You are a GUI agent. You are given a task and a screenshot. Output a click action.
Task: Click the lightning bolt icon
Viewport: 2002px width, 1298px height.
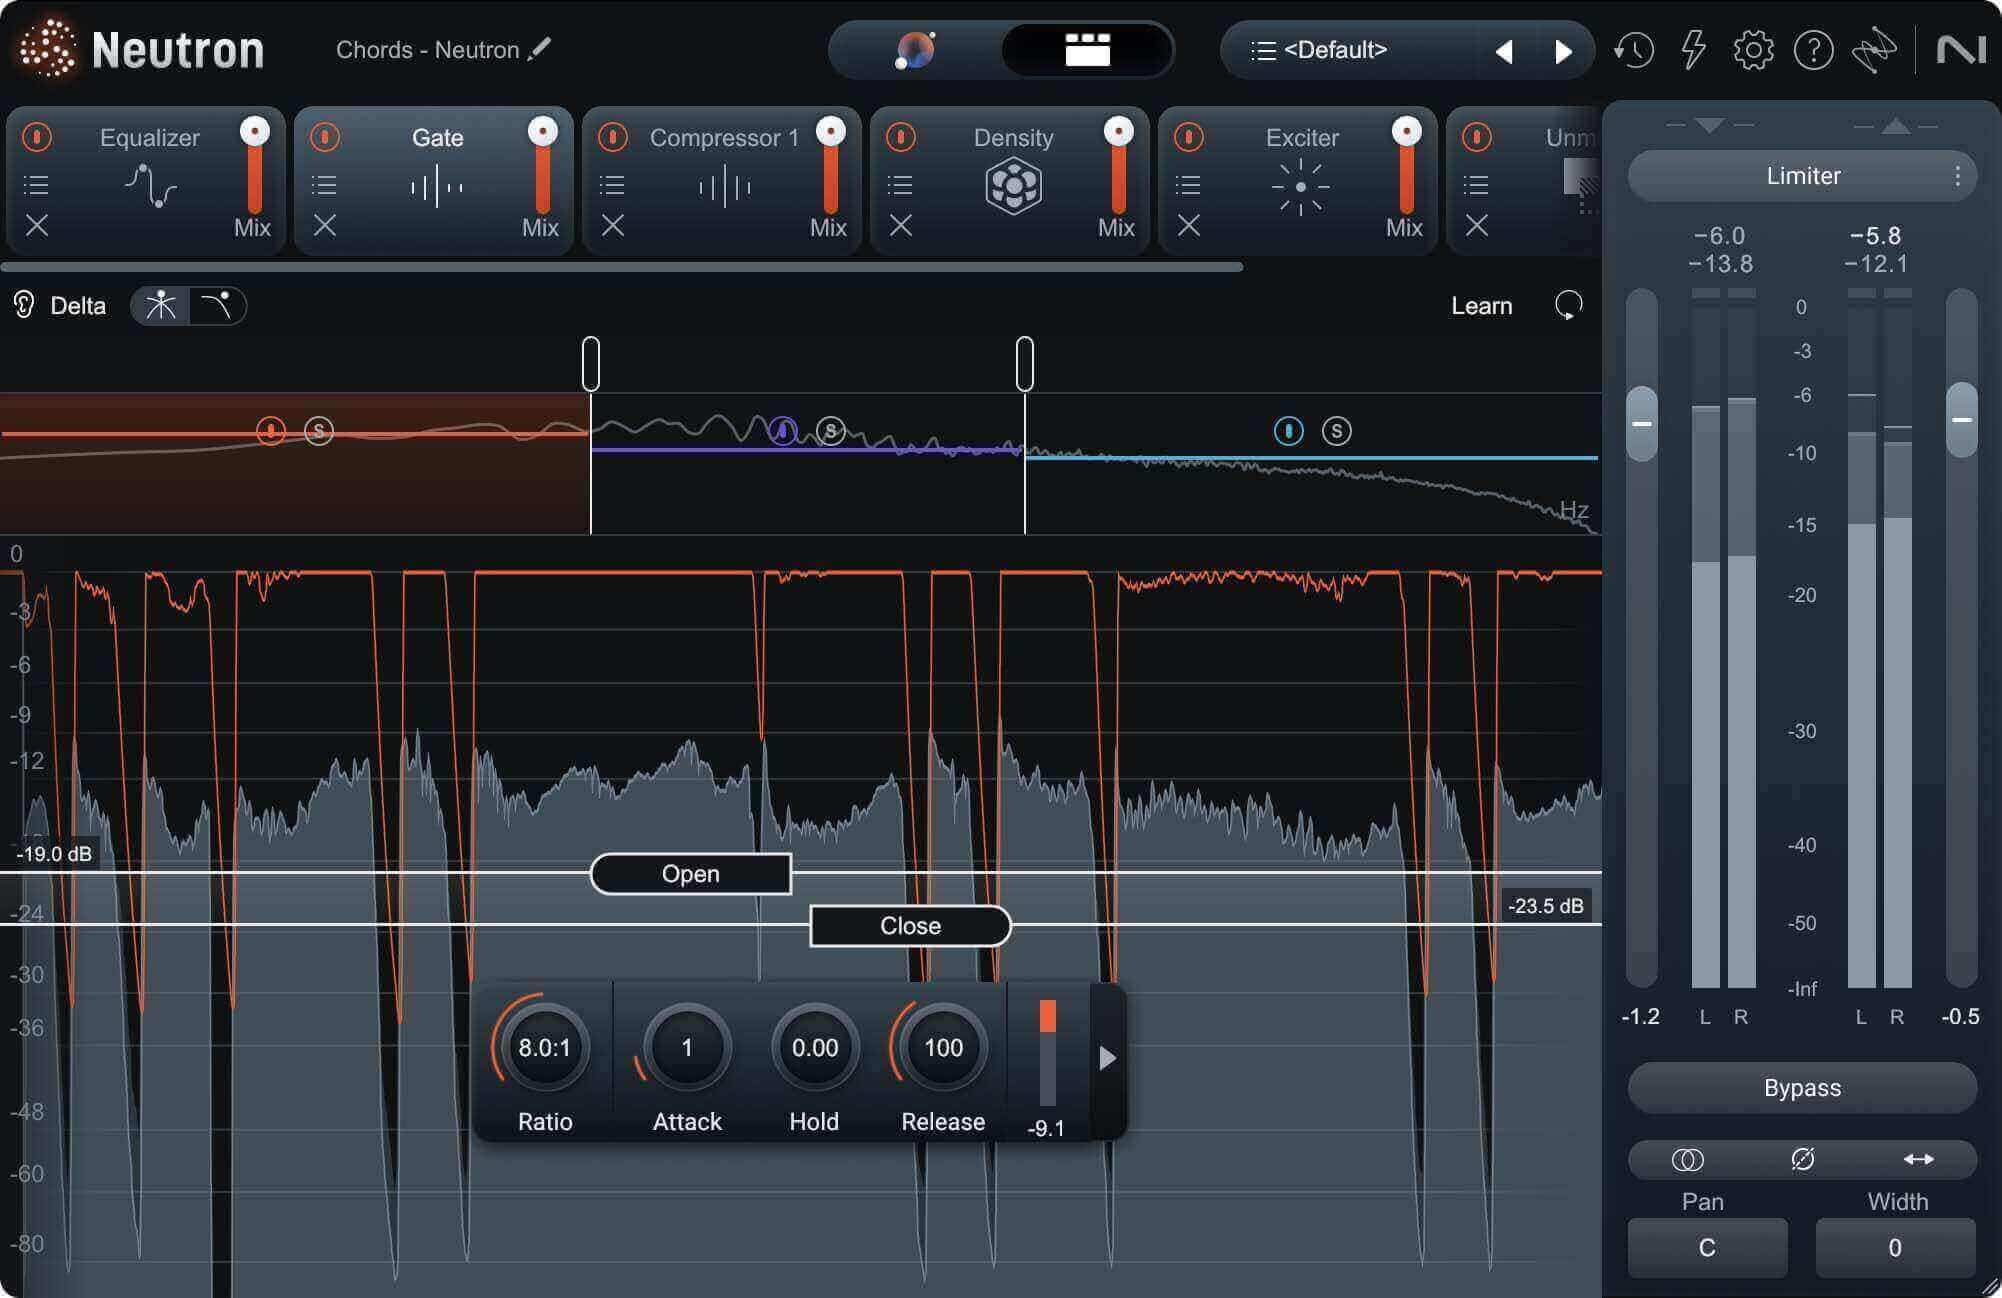(x=1693, y=50)
